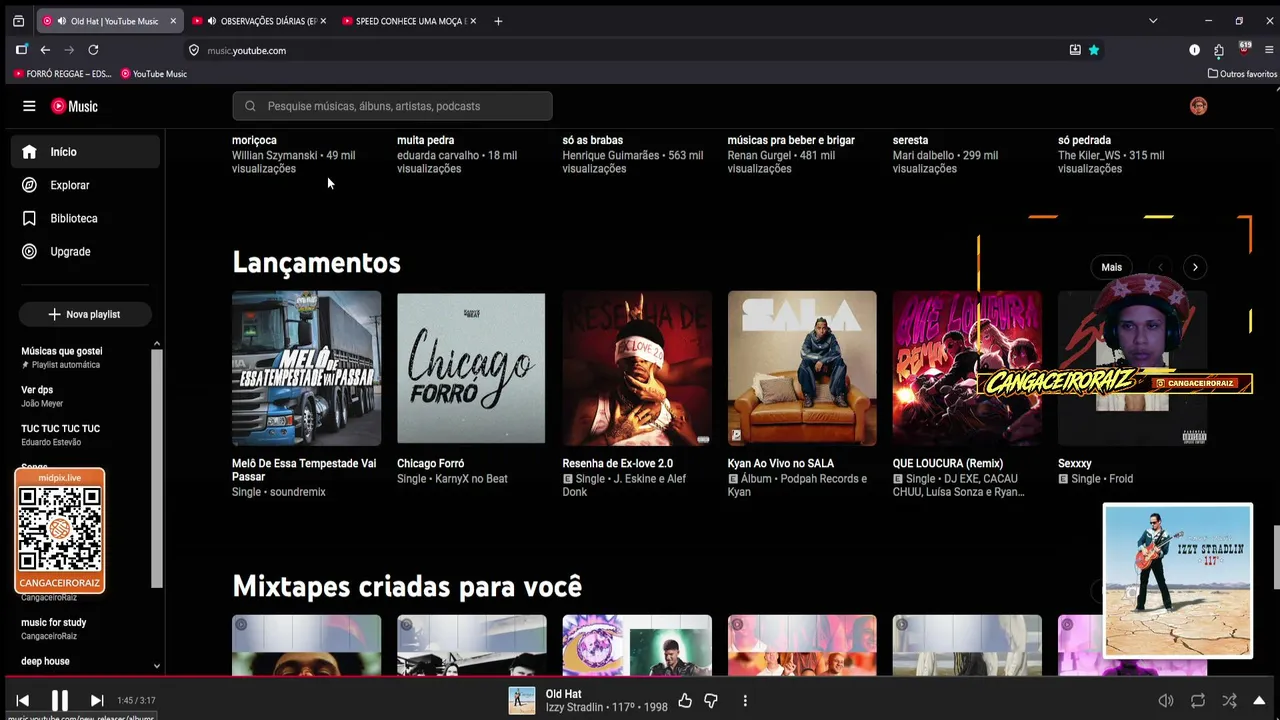Open the FORRÓ REGGAE bookmark

(62, 74)
